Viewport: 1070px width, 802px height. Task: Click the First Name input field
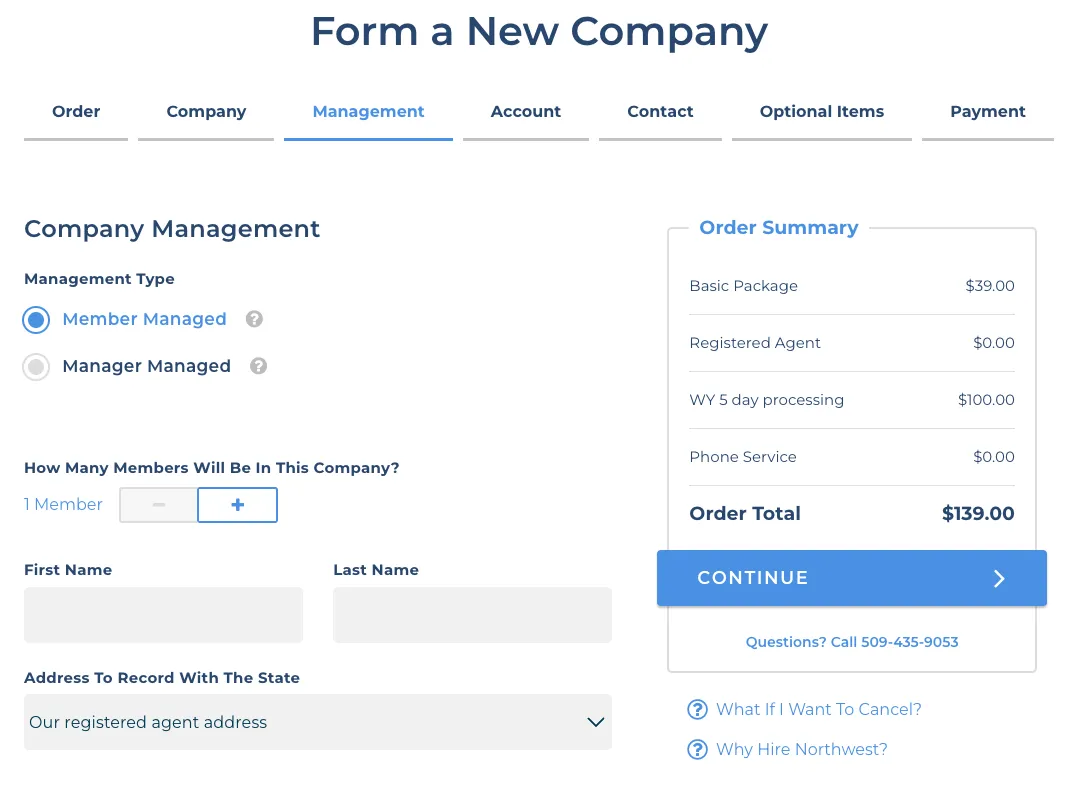click(163, 614)
